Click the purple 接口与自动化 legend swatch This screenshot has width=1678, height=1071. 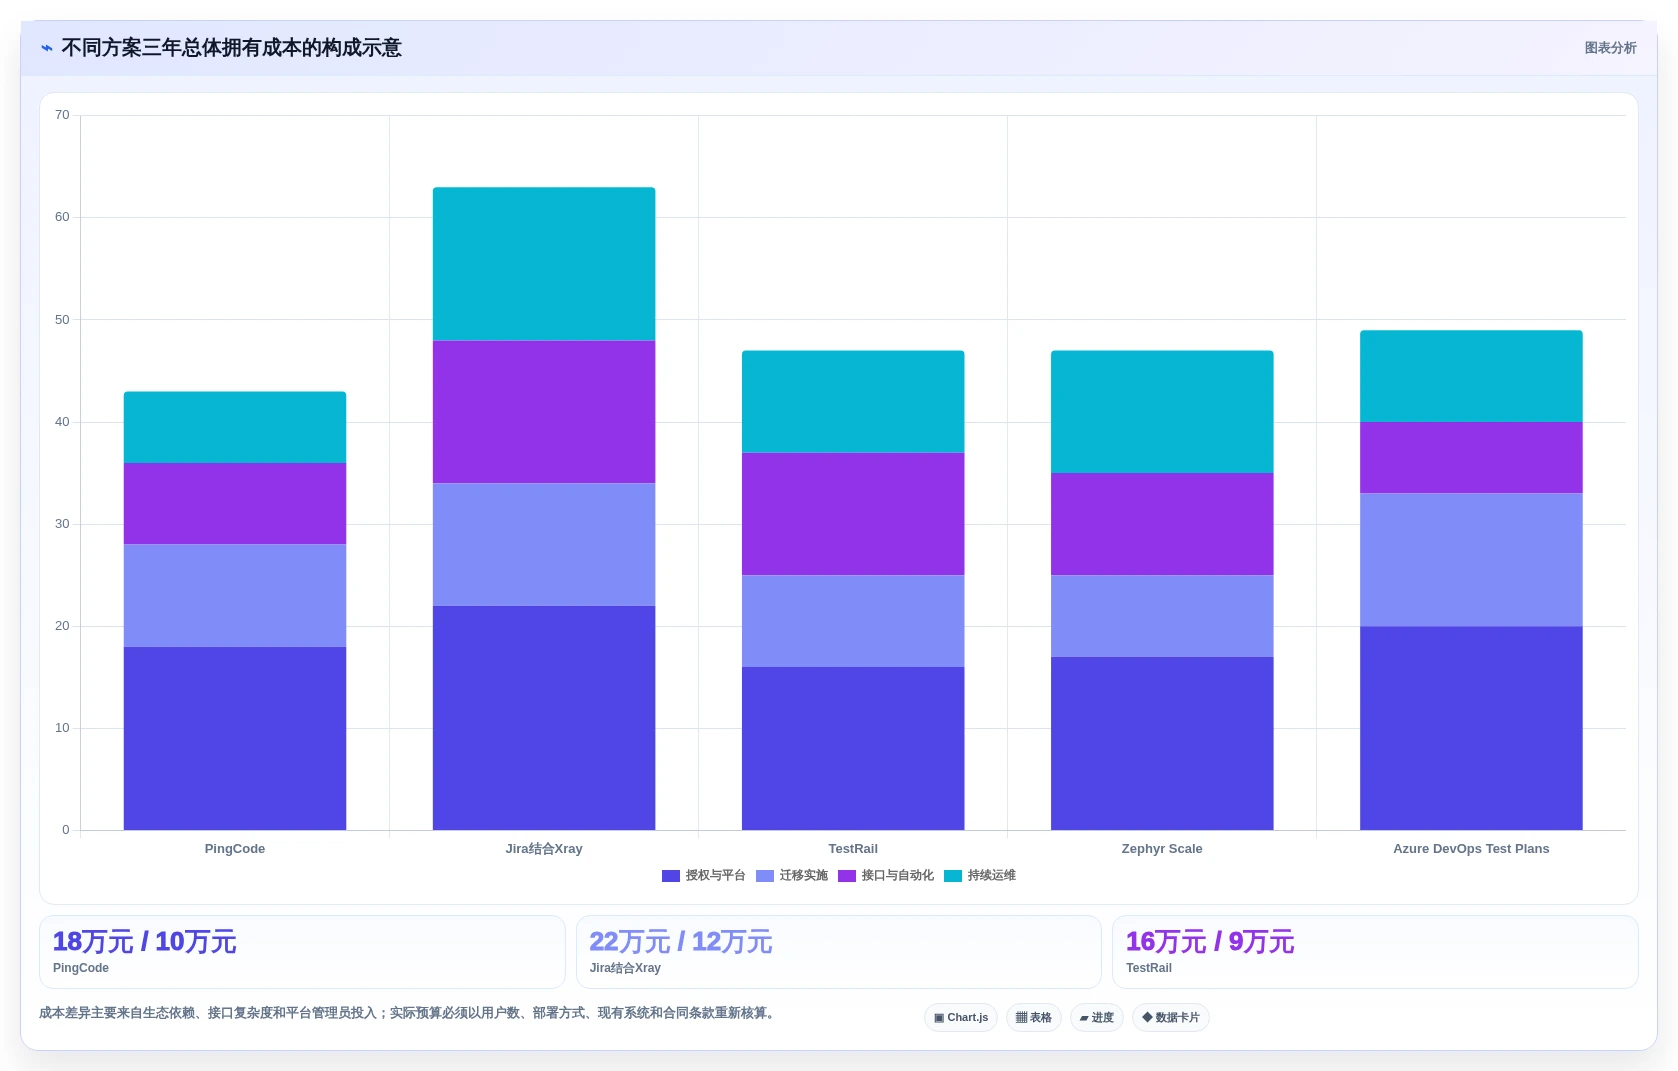[x=847, y=876]
